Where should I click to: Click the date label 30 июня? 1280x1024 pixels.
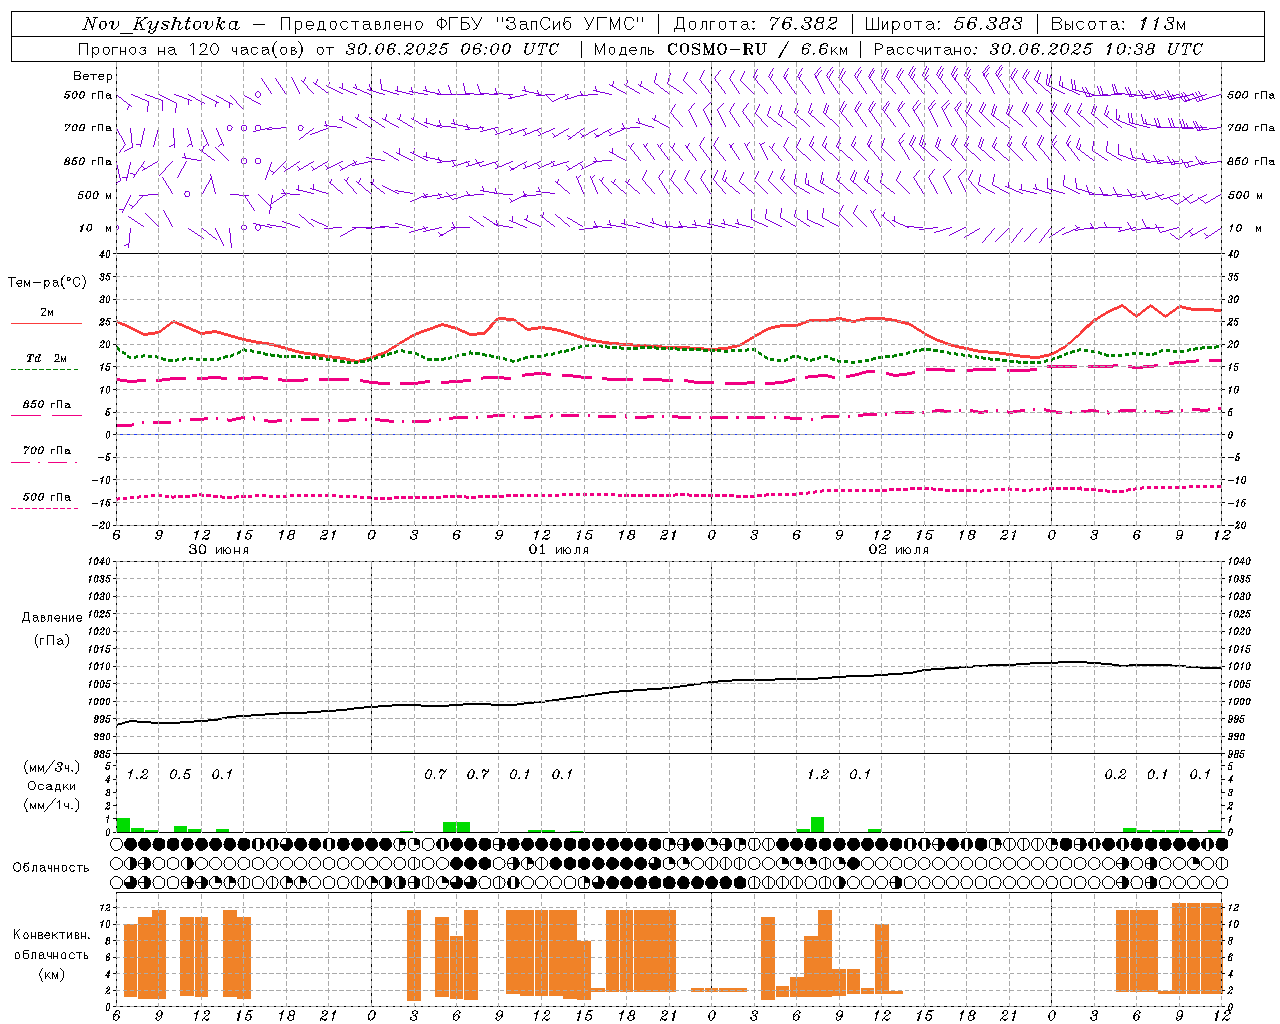pyautogui.click(x=219, y=550)
